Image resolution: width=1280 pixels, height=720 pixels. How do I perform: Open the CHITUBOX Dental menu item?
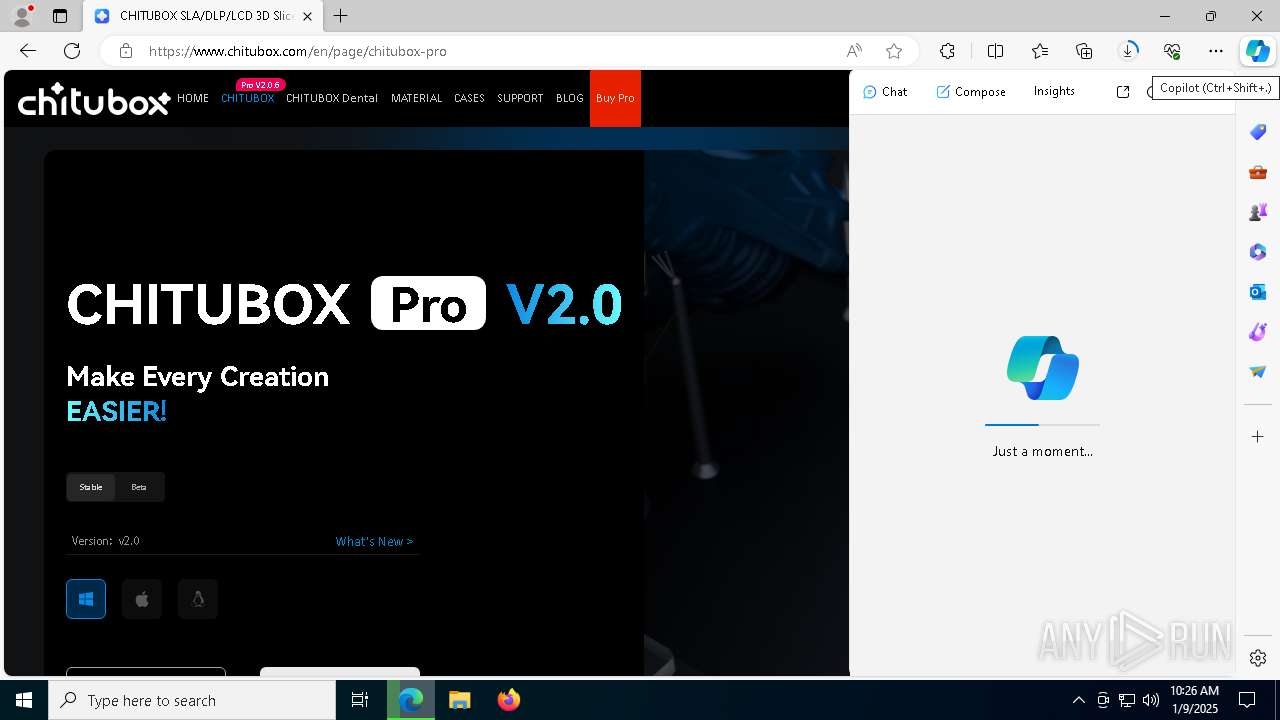(x=332, y=98)
